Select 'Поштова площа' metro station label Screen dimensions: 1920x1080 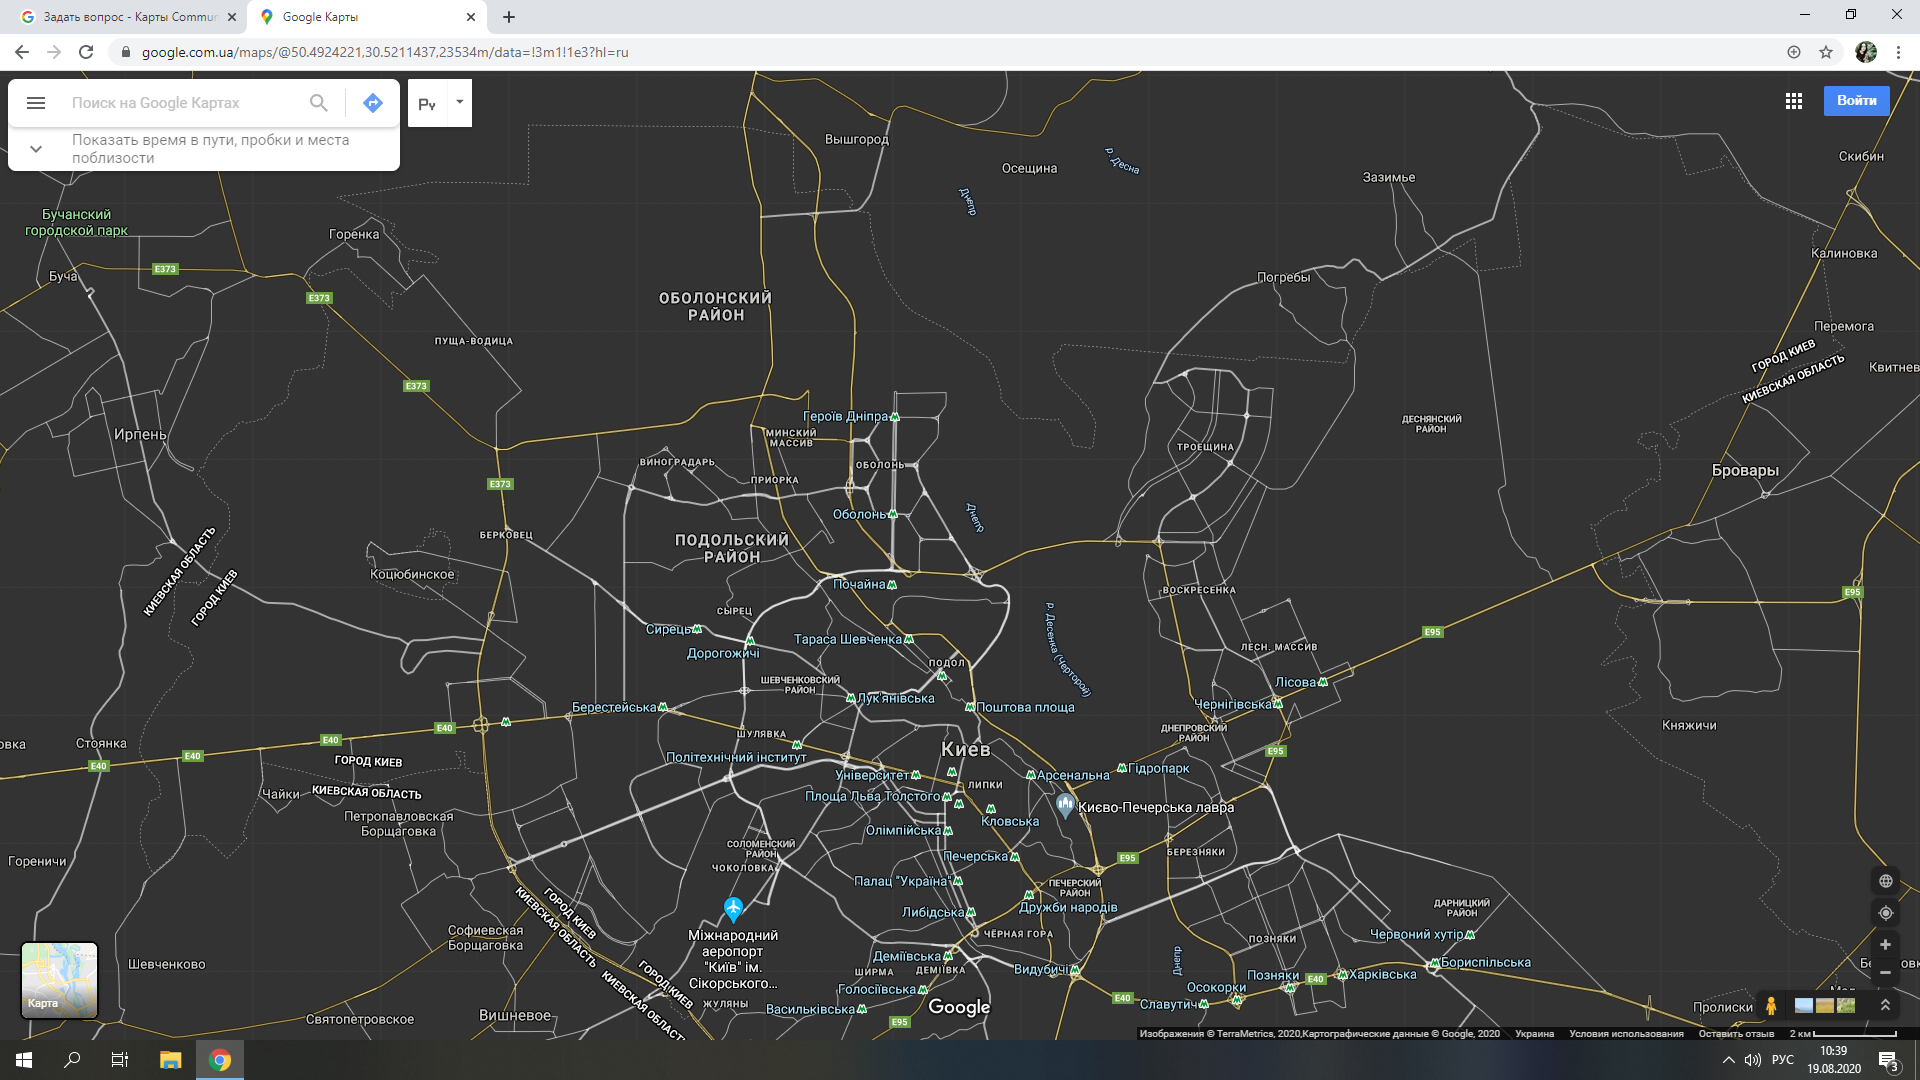[x=1025, y=707]
